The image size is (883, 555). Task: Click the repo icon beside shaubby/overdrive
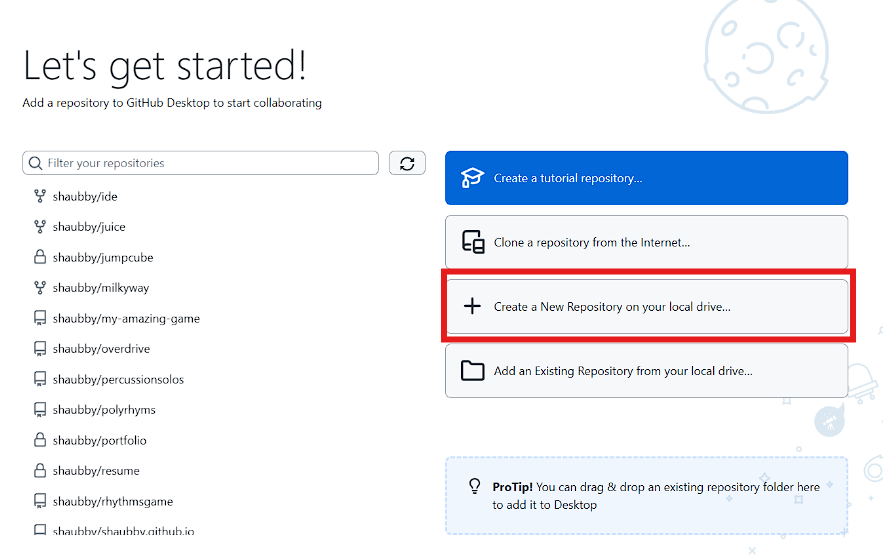pos(40,349)
